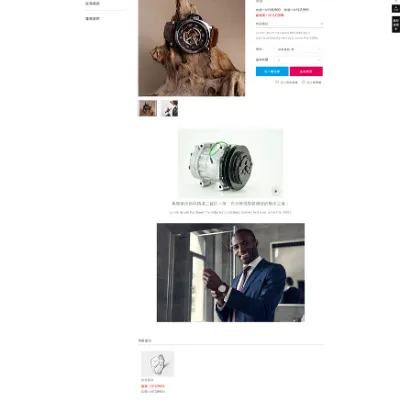Open the quantity dropdown
The image size is (400, 400).
298,60
